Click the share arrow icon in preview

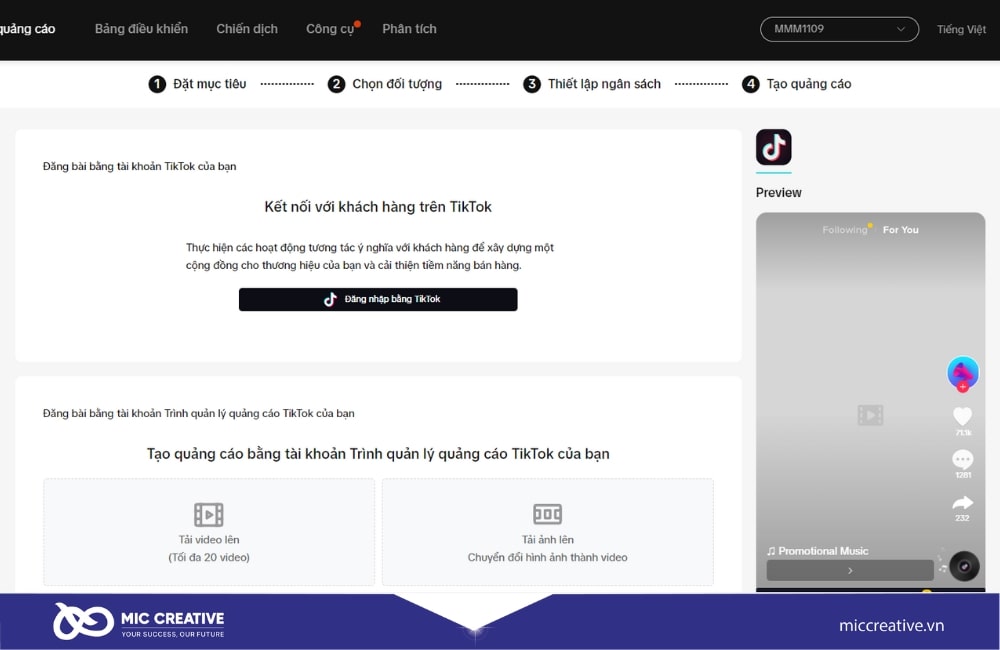click(x=962, y=503)
